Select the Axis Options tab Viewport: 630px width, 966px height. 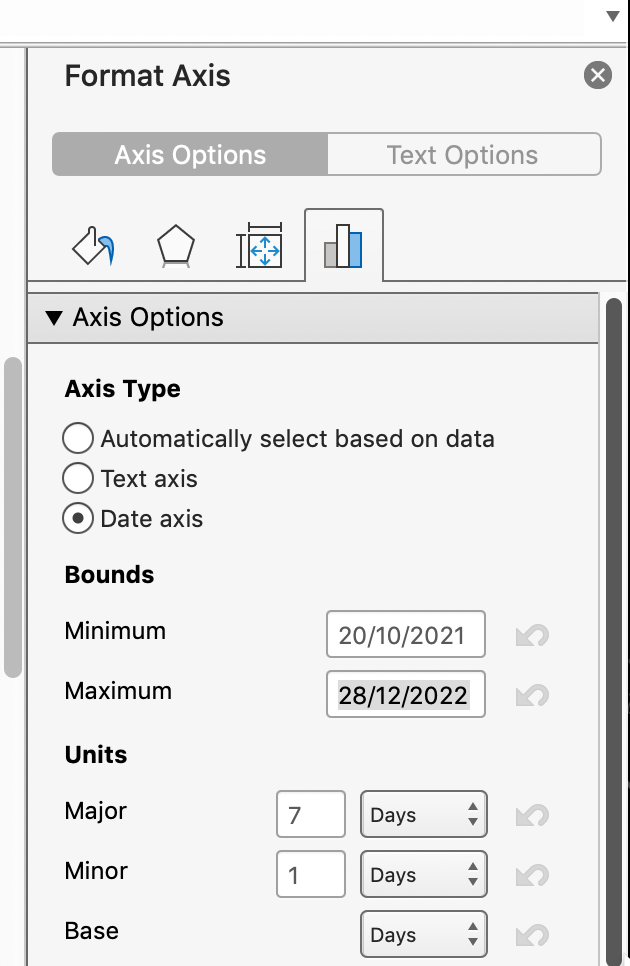190,154
